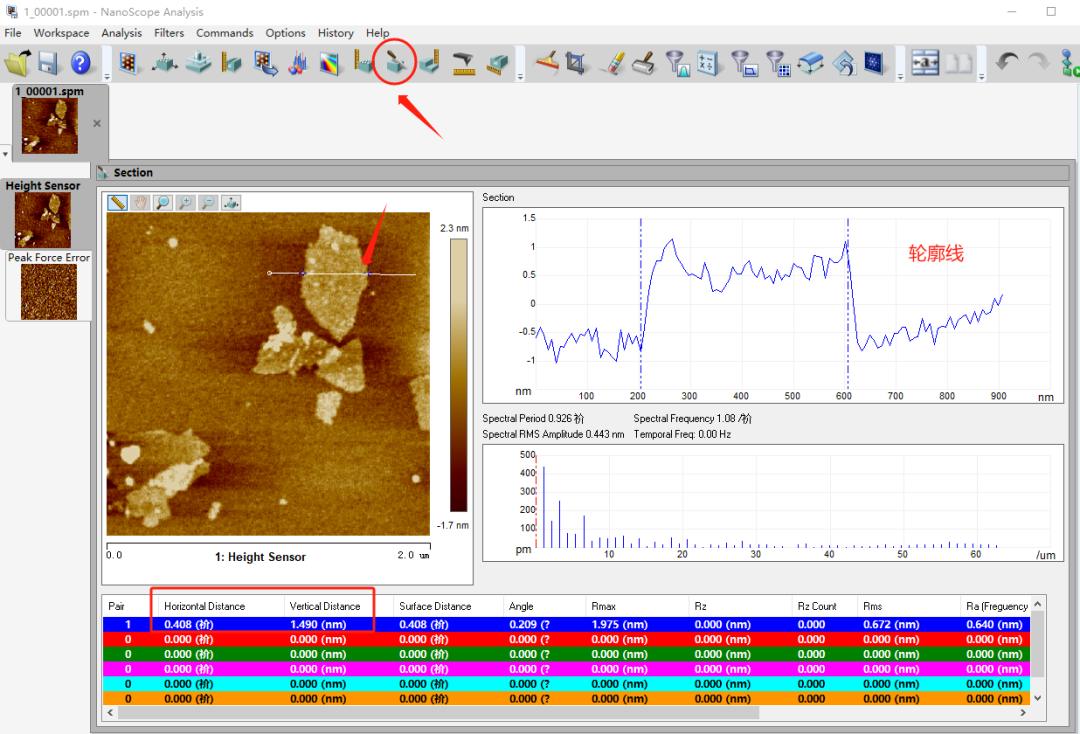Click the height color scale bar

[x=458, y=376]
